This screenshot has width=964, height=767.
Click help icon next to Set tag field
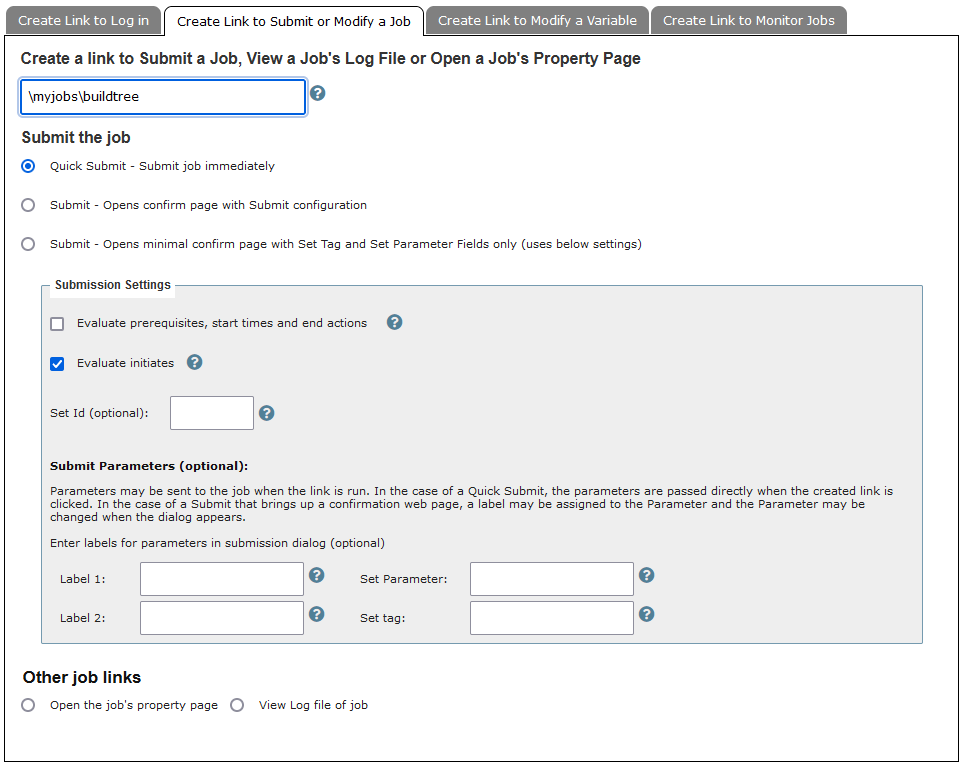pyautogui.click(x=647, y=614)
